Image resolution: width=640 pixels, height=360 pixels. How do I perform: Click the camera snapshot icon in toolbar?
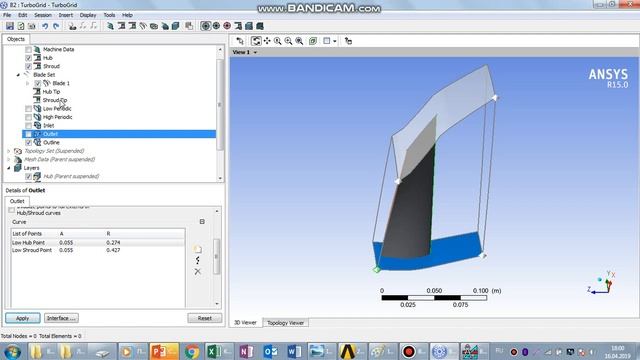point(32,26)
